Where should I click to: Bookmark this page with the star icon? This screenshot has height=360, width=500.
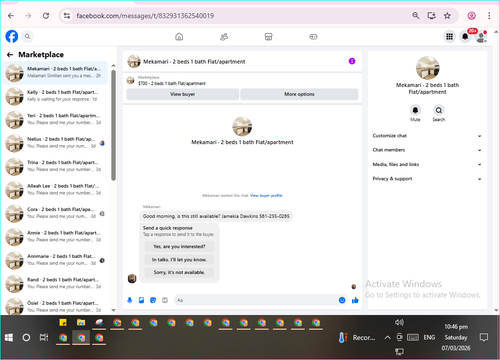point(447,16)
